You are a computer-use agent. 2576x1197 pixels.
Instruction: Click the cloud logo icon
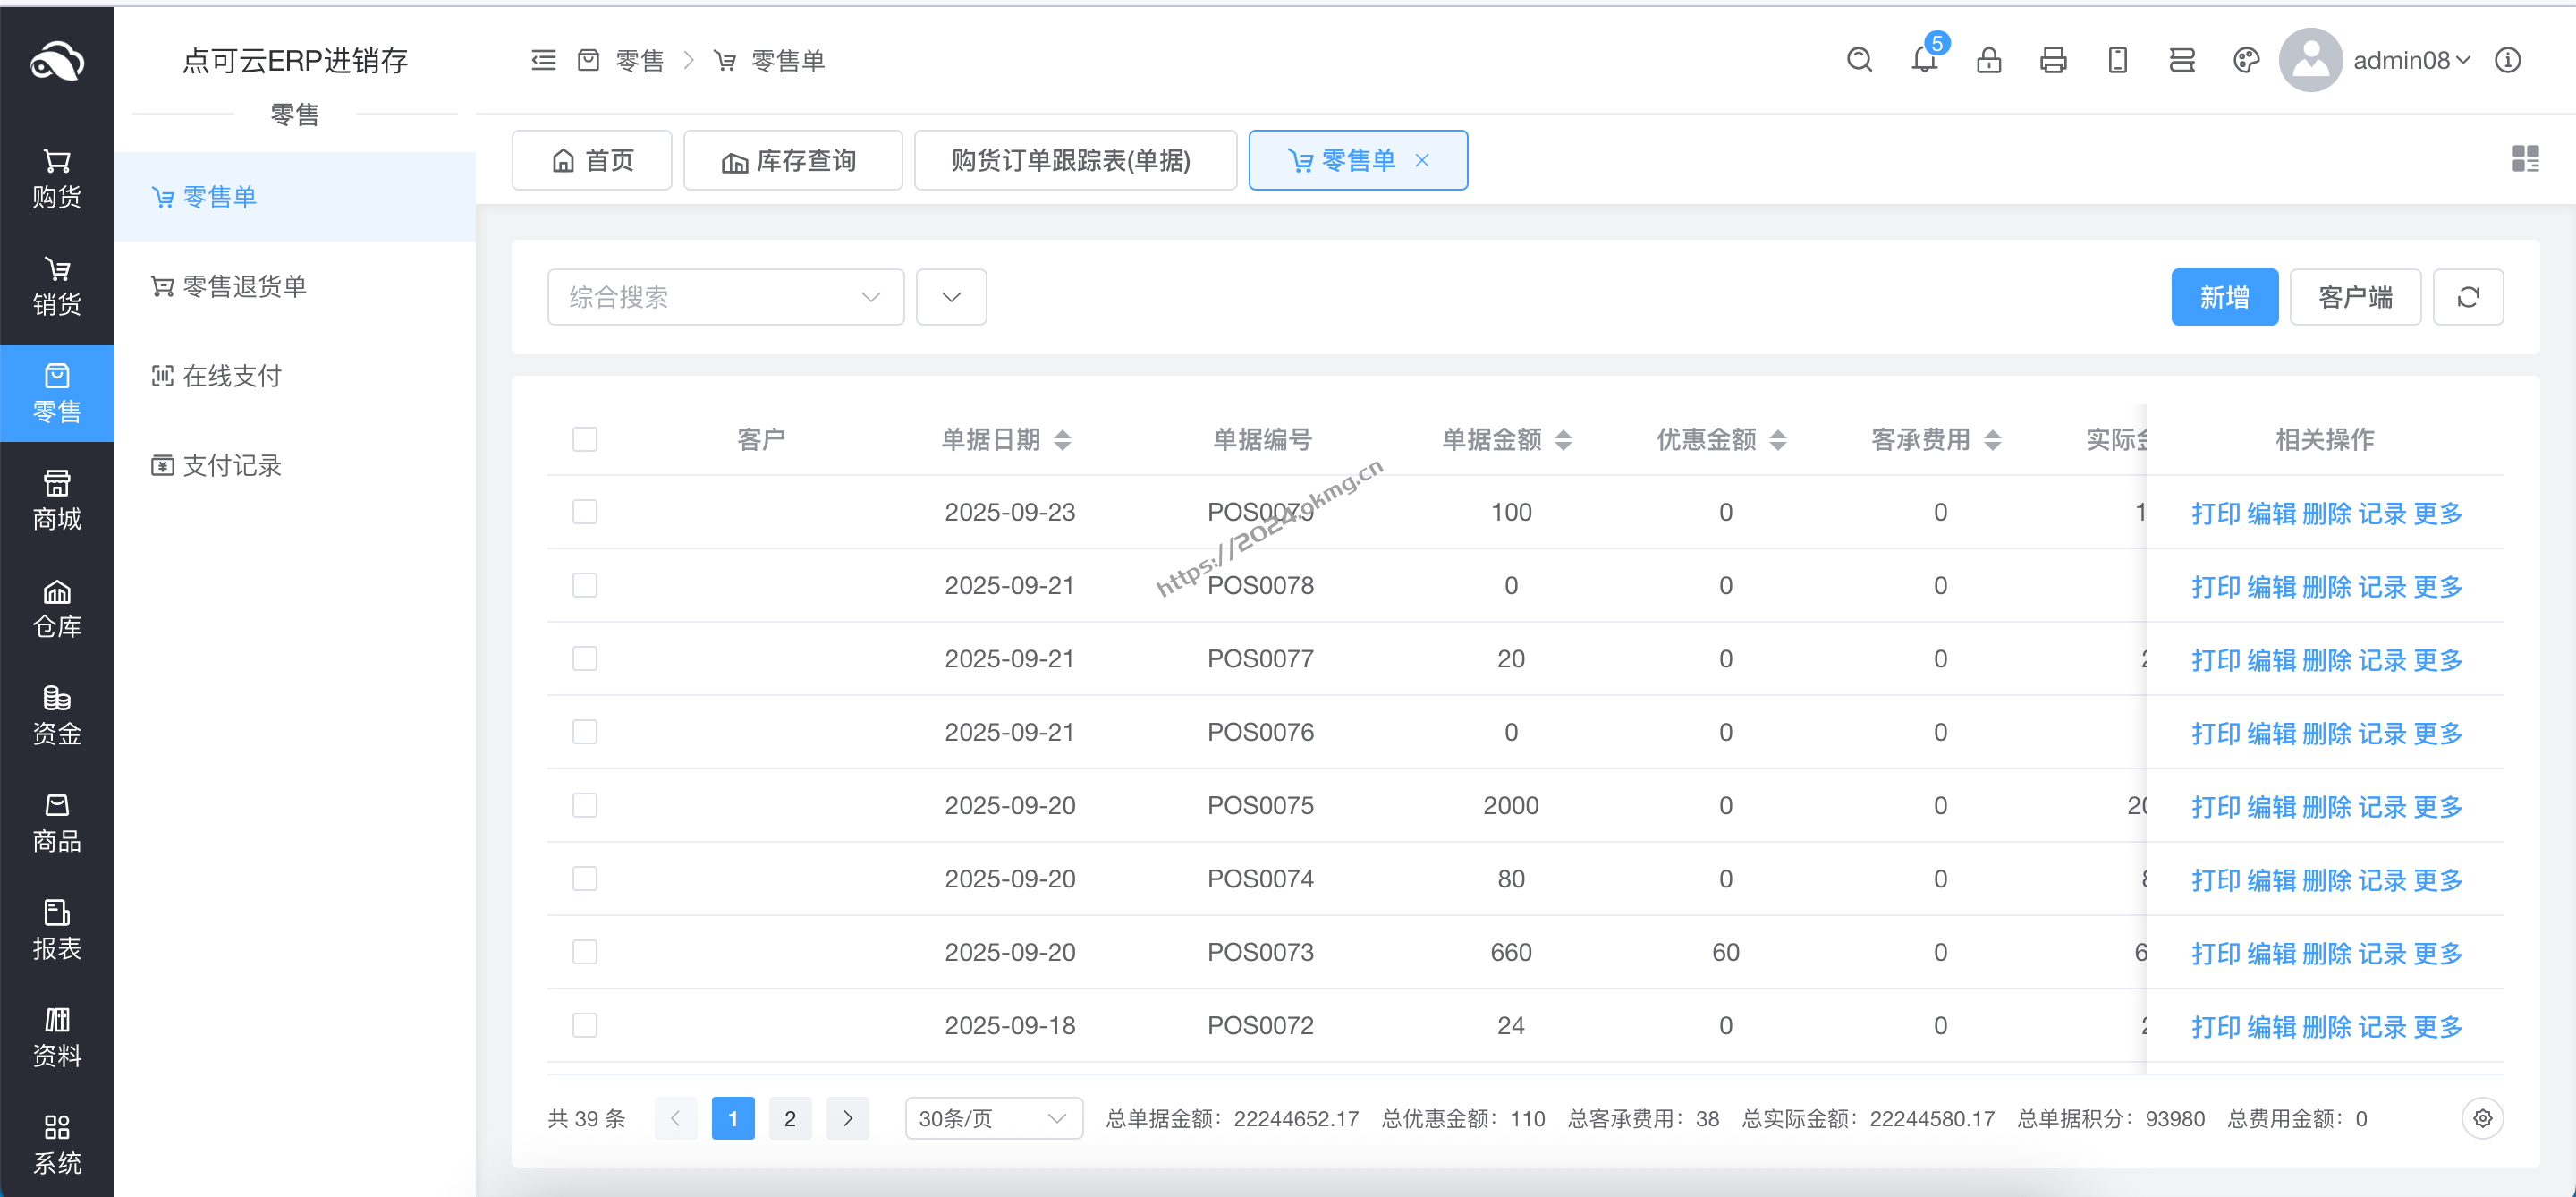point(57,61)
